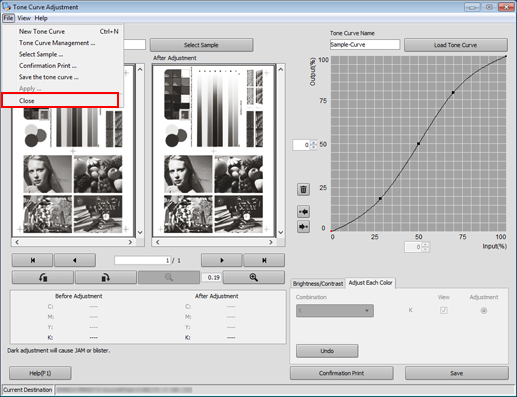Click the Select Sample button

[x=201, y=45]
